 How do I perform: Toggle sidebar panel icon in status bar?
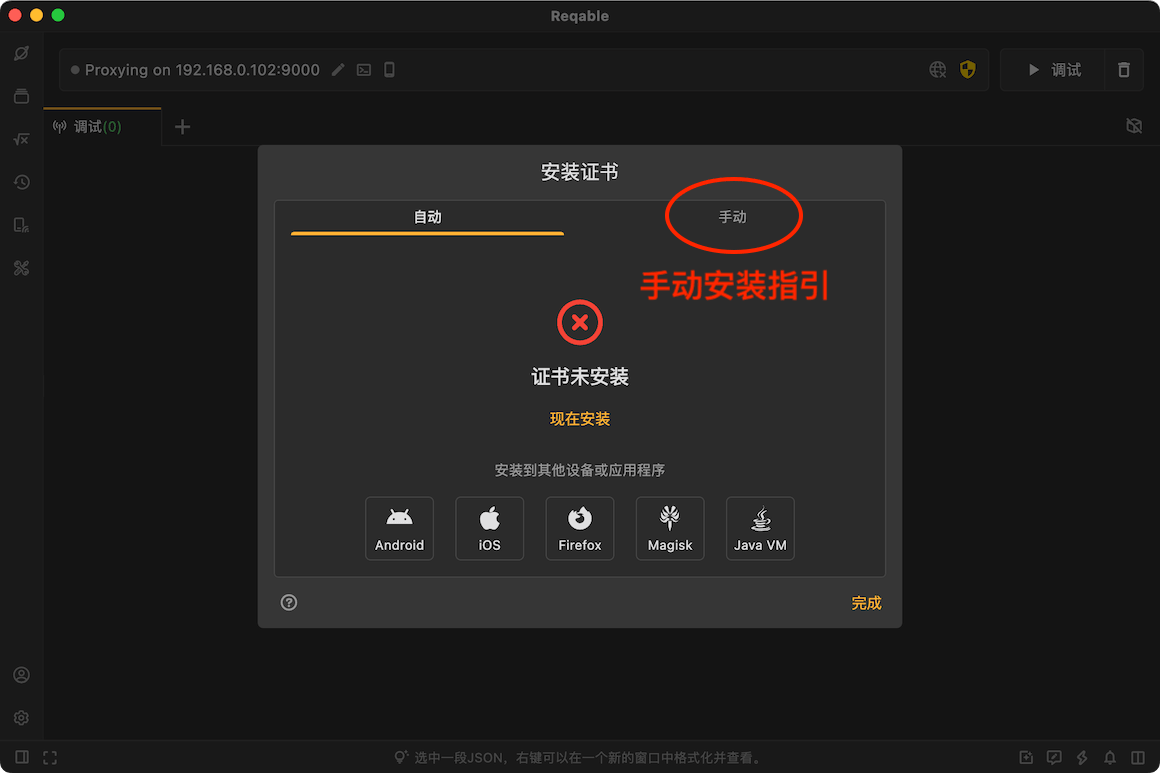22,757
